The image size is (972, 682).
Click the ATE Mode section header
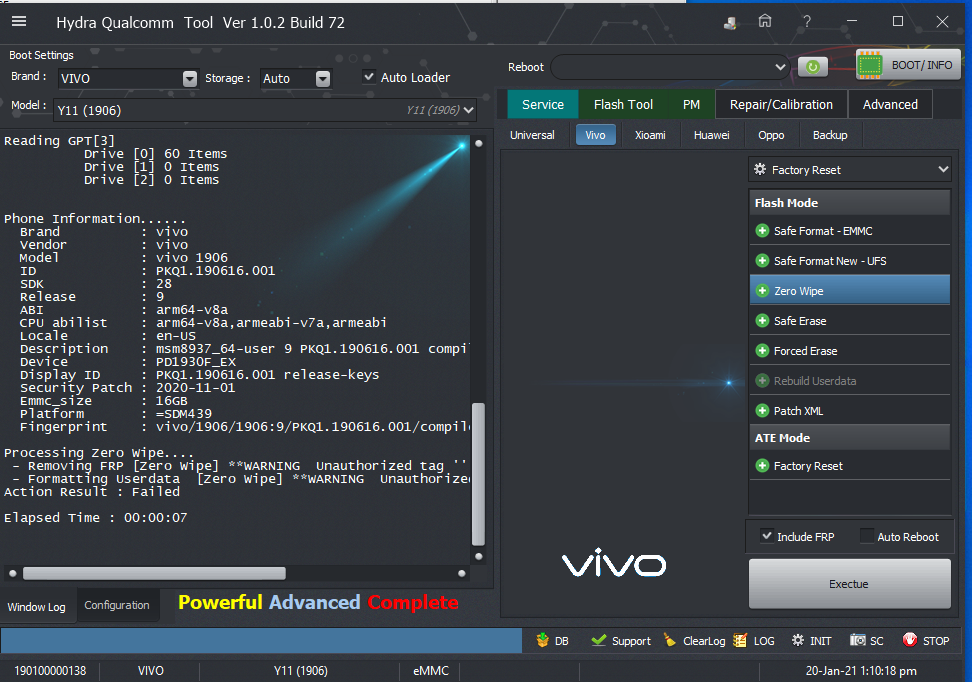849,438
